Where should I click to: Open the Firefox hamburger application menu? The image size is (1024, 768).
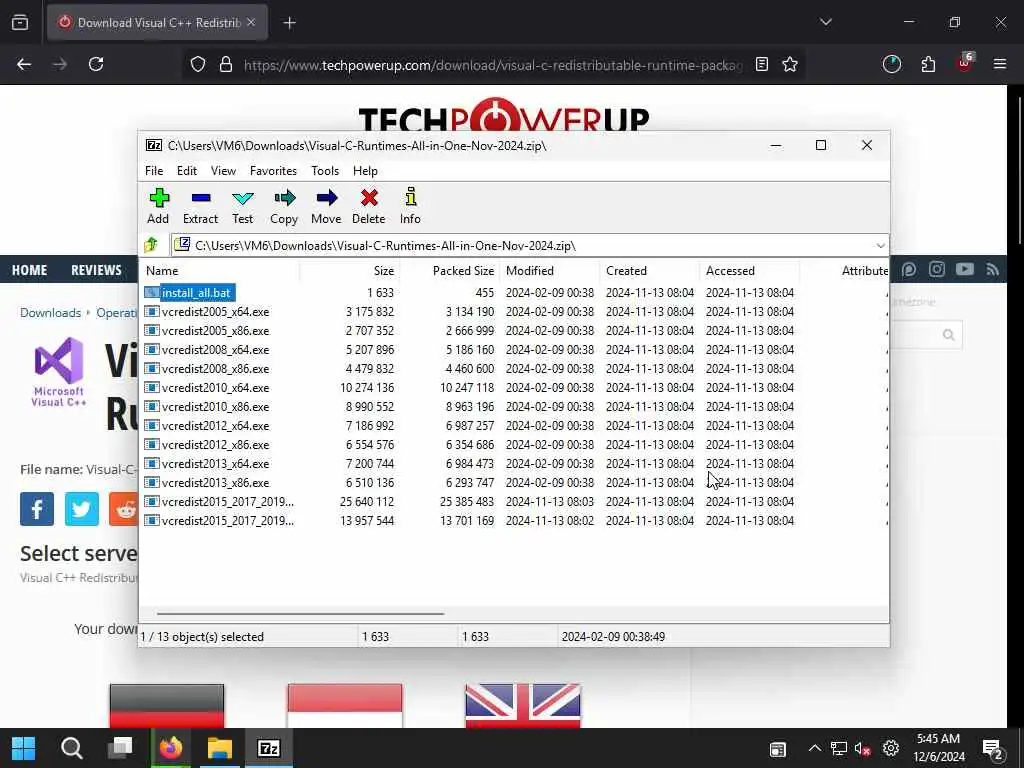tap(1000, 64)
